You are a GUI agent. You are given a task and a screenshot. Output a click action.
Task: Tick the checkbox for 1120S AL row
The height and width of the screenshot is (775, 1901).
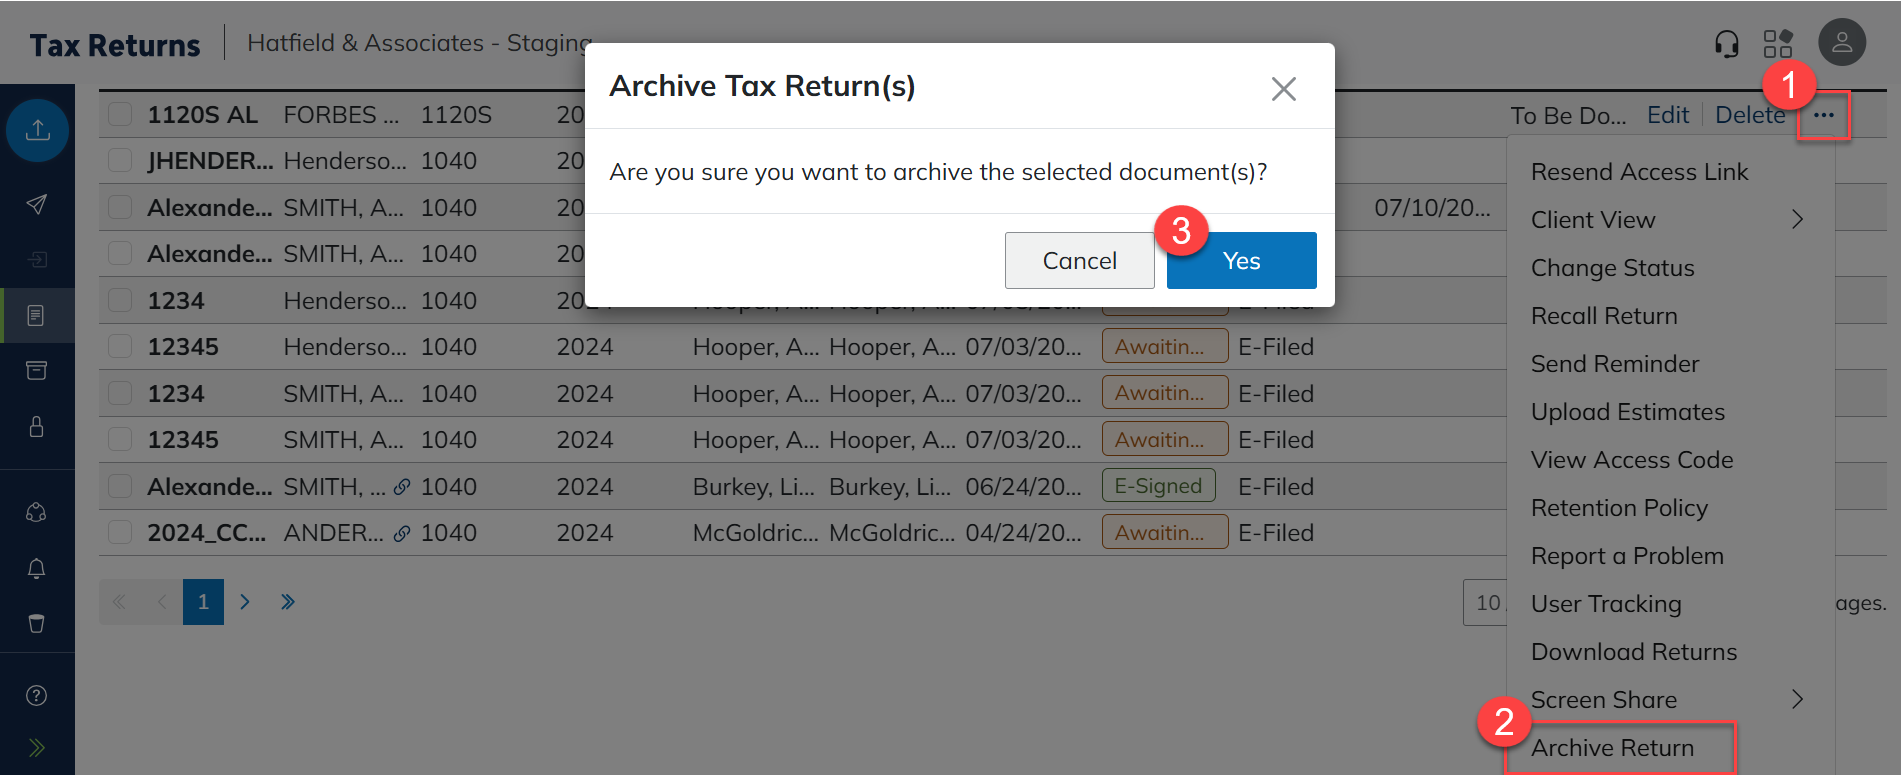121,114
